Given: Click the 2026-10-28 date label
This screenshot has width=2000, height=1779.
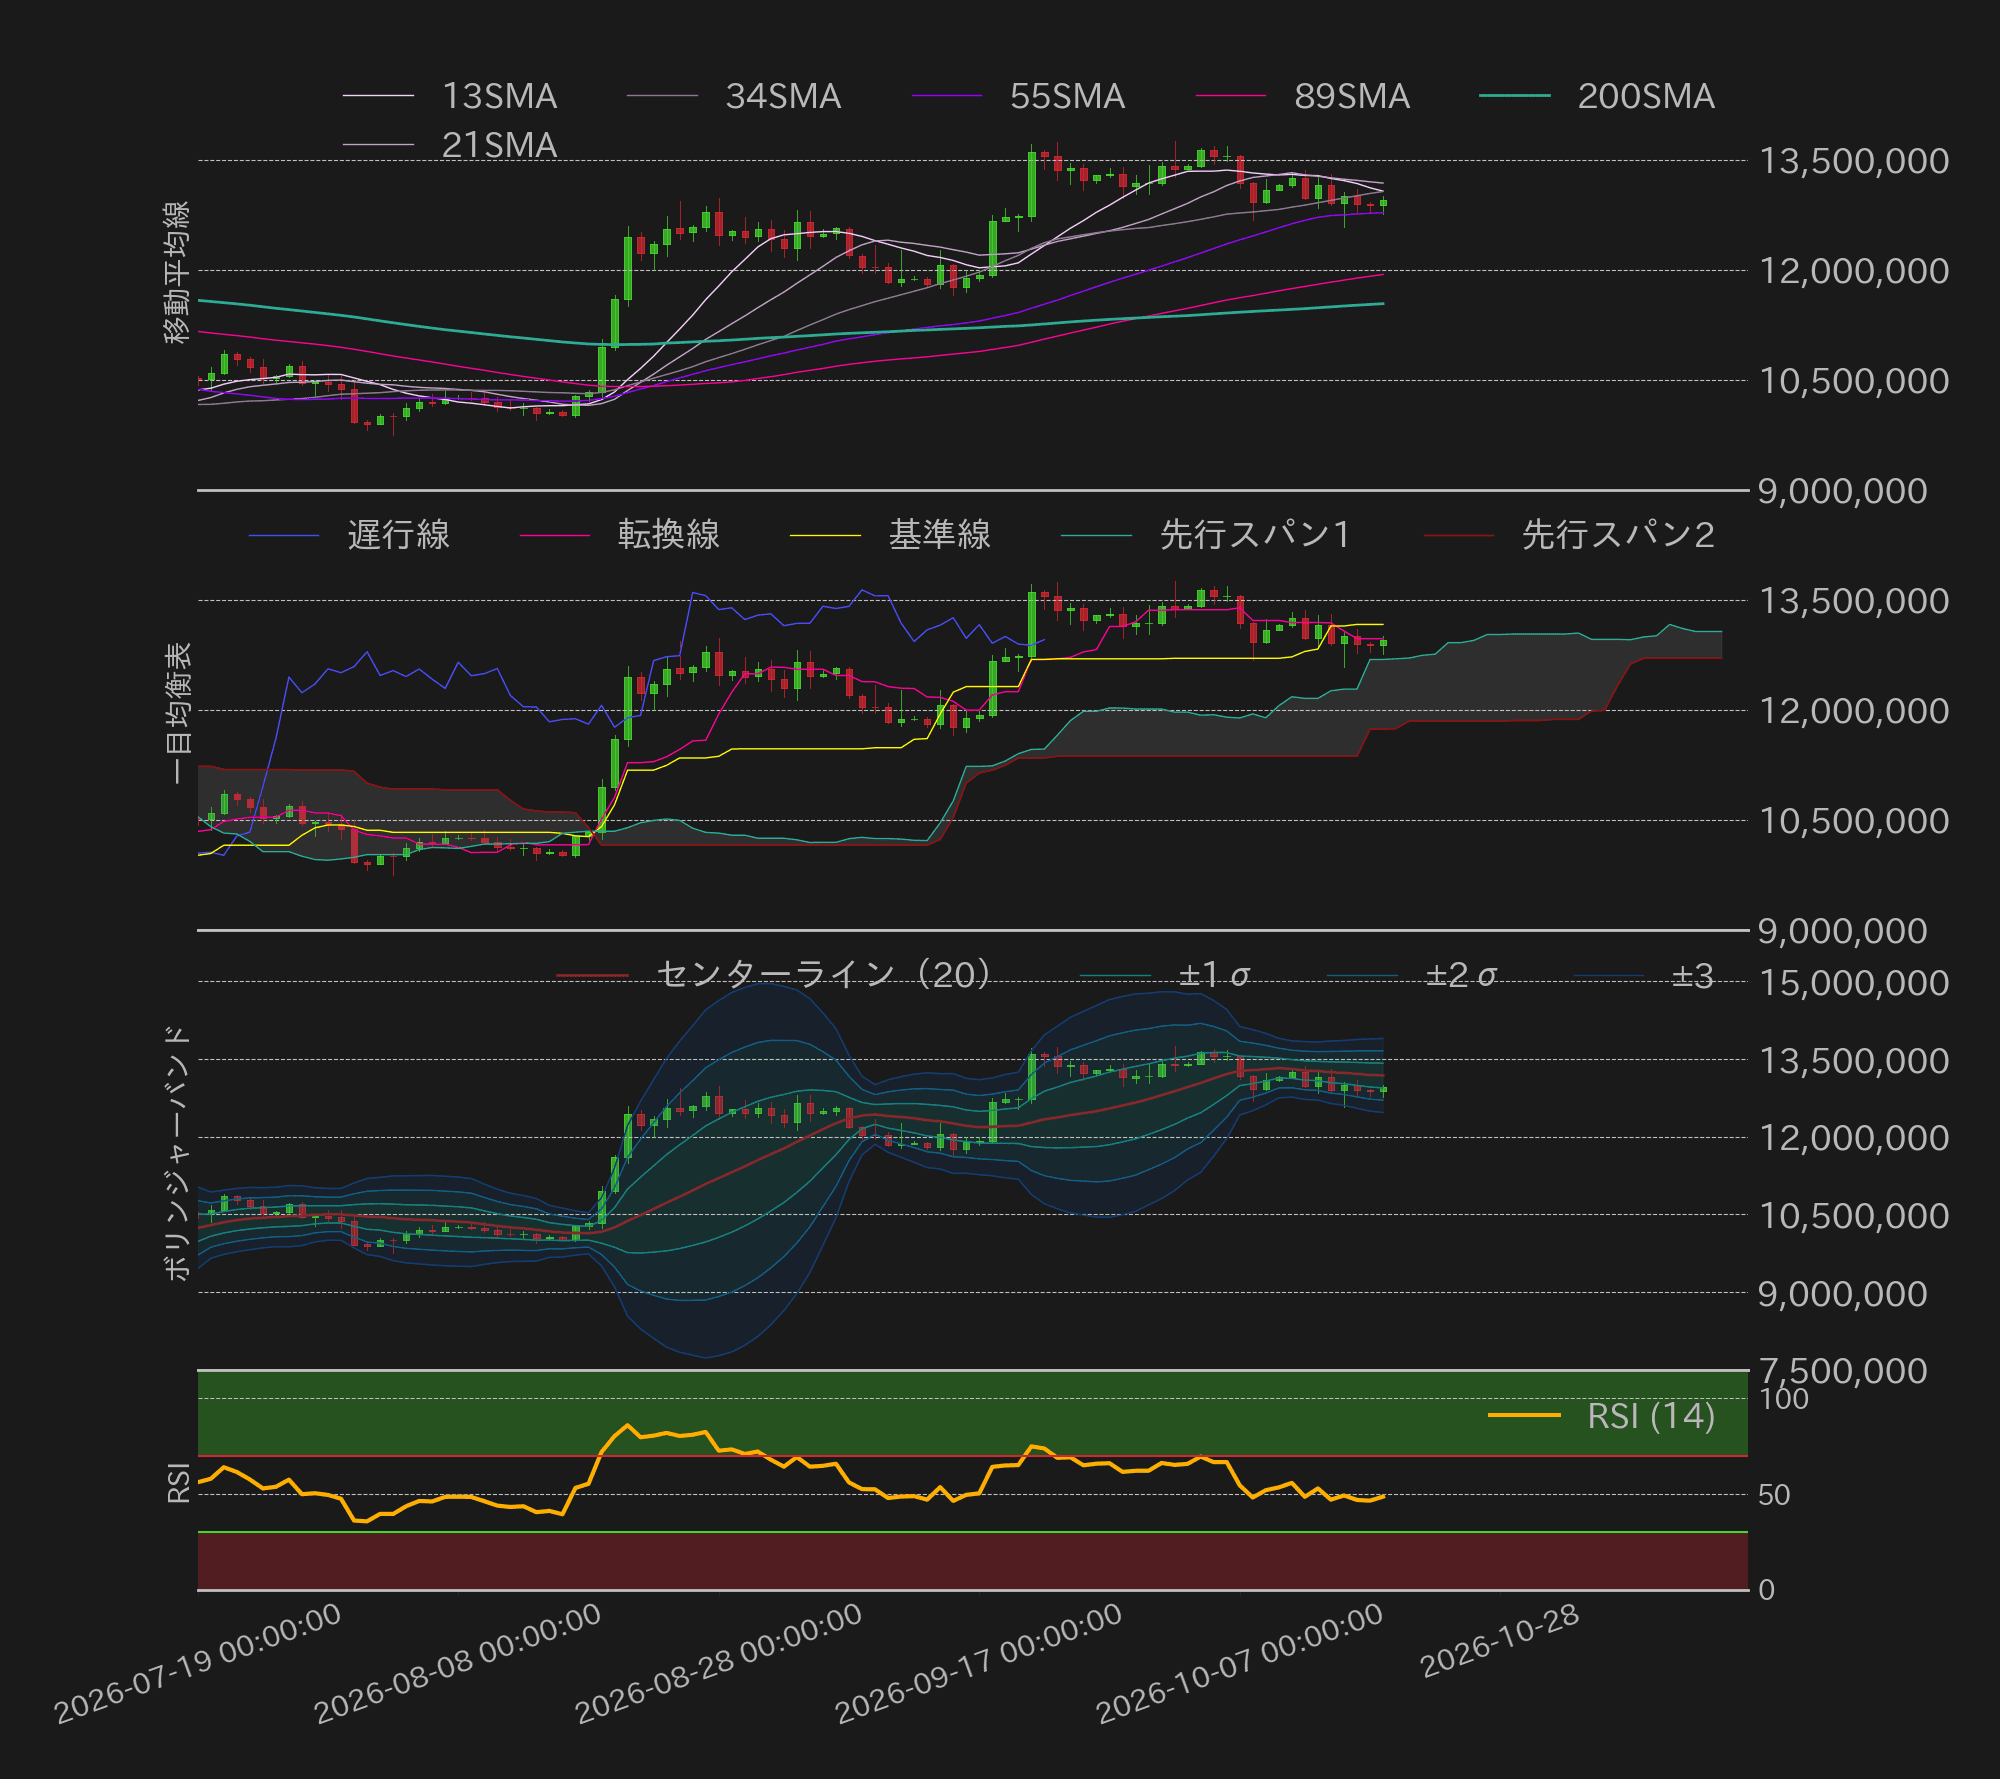Looking at the screenshot, I should coord(1500,1642).
